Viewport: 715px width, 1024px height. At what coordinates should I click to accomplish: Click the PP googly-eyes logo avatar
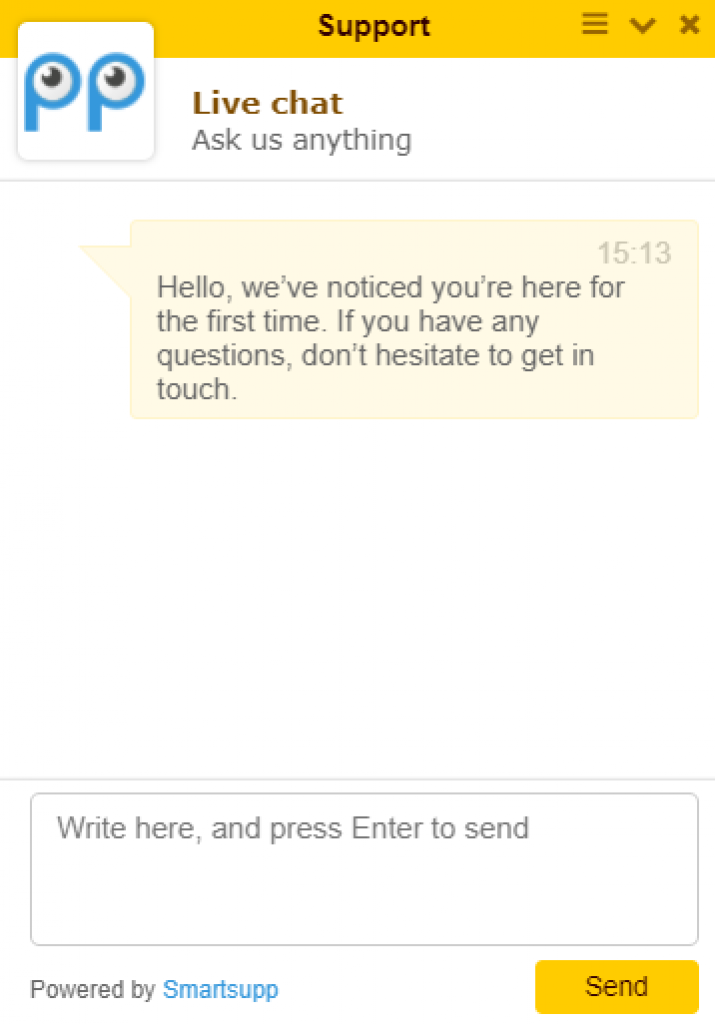pyautogui.click(x=86, y=92)
